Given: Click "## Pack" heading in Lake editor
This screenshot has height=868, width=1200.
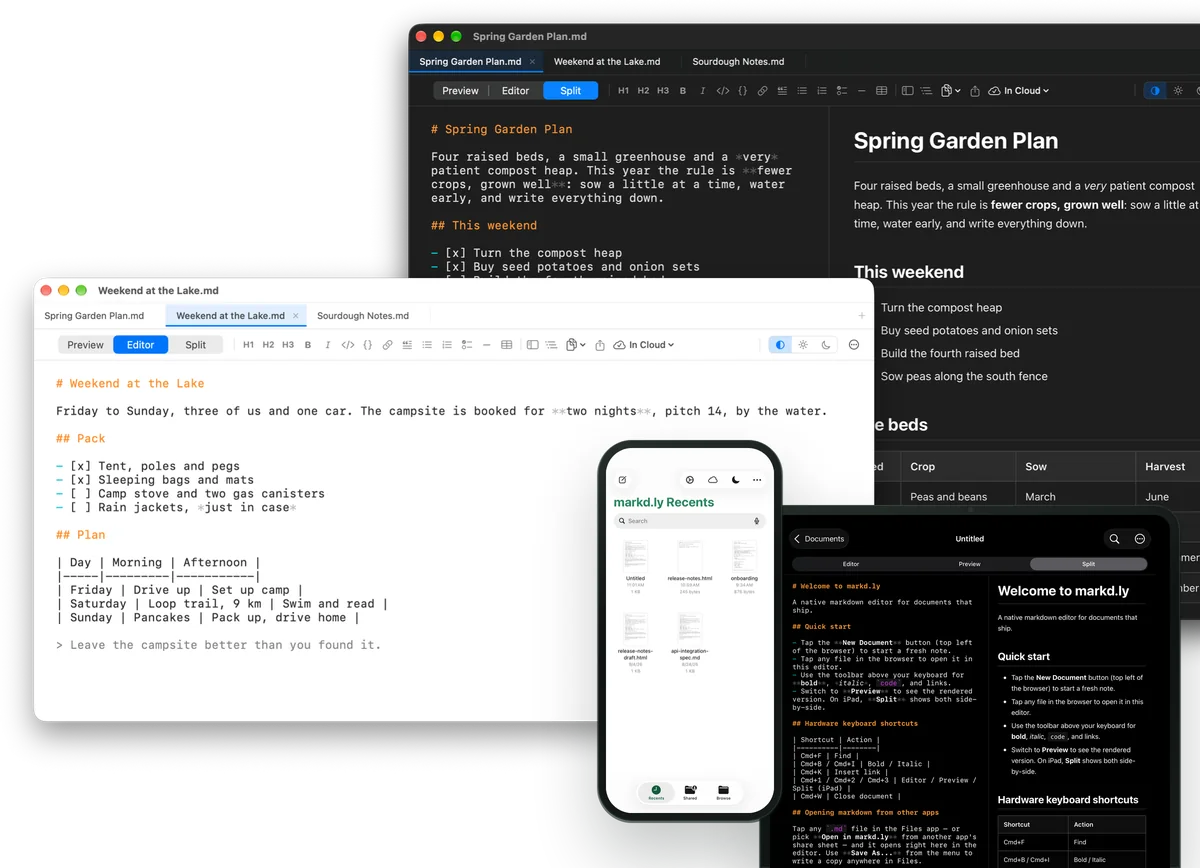Looking at the screenshot, I should pyautogui.click(x=81, y=439).
